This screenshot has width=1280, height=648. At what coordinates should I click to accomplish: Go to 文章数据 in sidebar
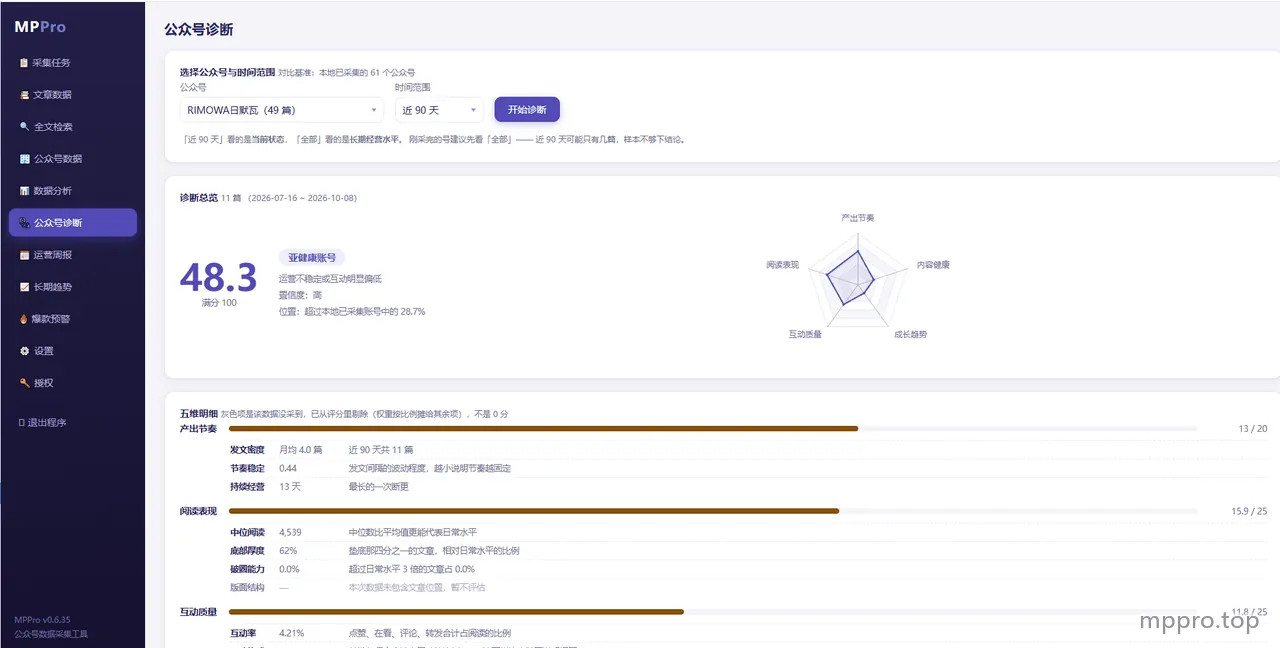tap(72, 95)
